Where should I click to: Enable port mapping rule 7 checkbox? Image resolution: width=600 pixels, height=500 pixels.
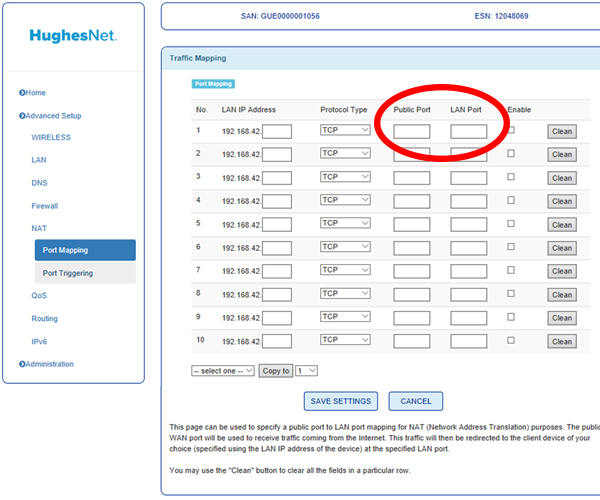511,270
